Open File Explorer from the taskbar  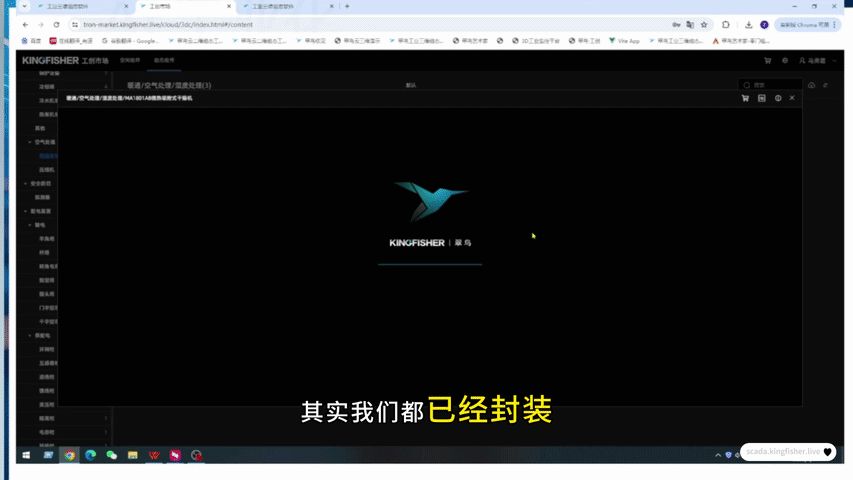tap(133, 455)
